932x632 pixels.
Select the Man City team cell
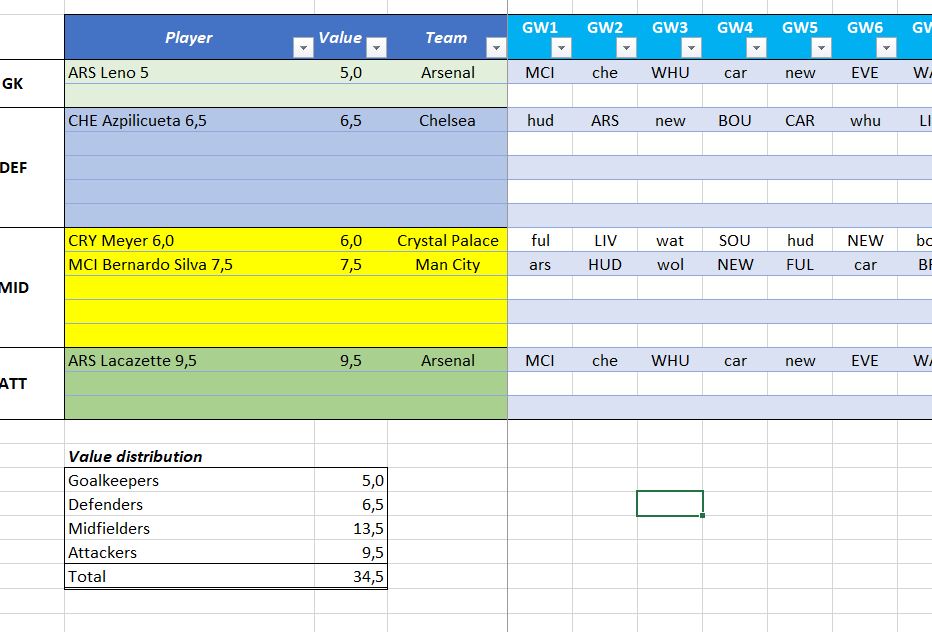tap(449, 264)
